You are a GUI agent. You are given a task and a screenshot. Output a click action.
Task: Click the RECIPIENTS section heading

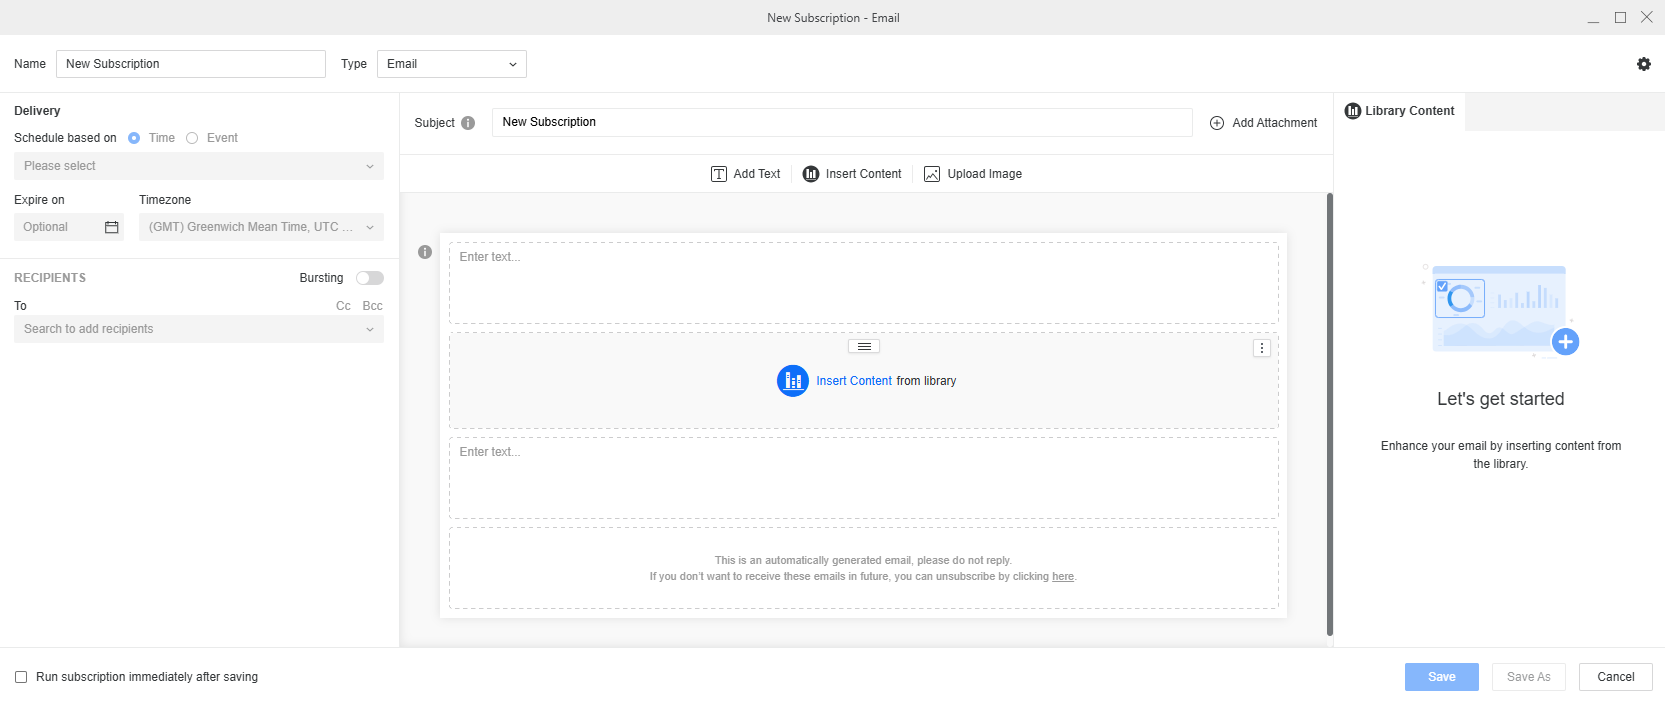[50, 278]
